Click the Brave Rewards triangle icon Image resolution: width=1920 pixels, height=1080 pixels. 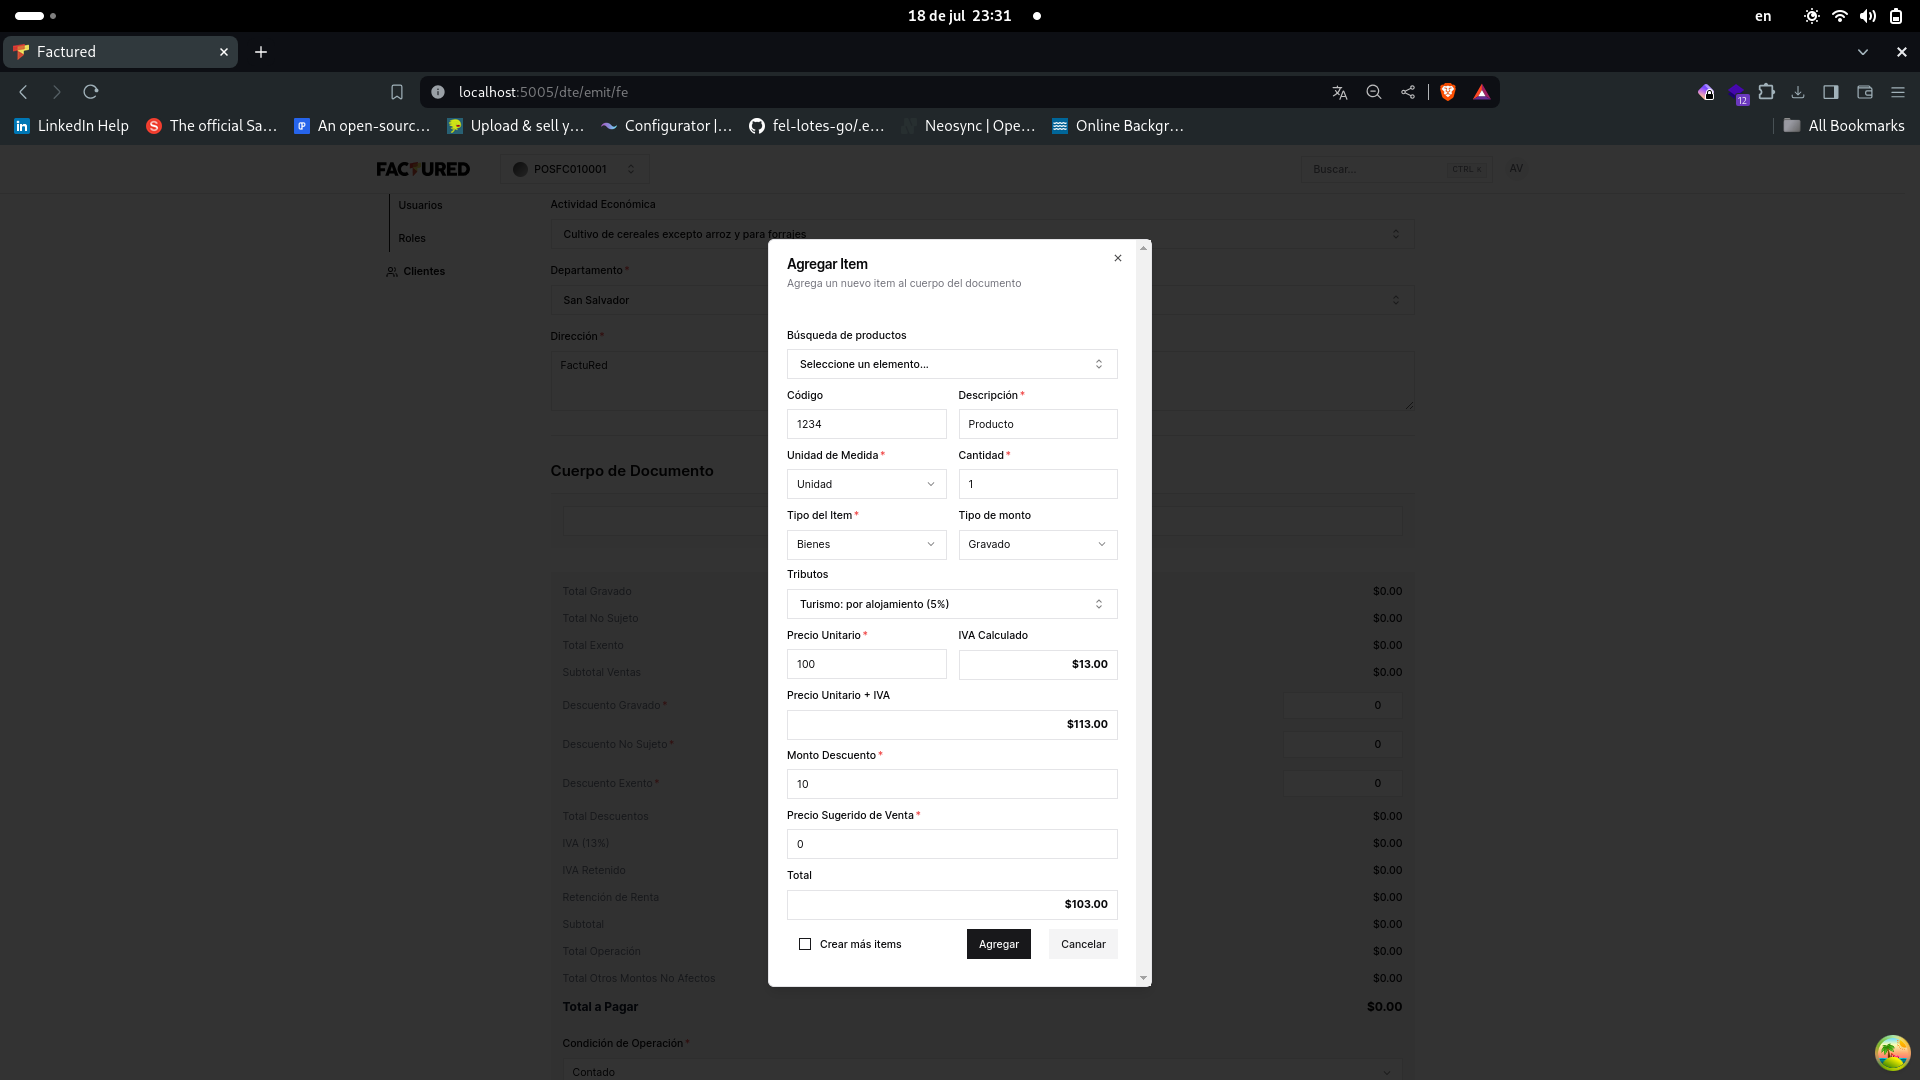1481,92
